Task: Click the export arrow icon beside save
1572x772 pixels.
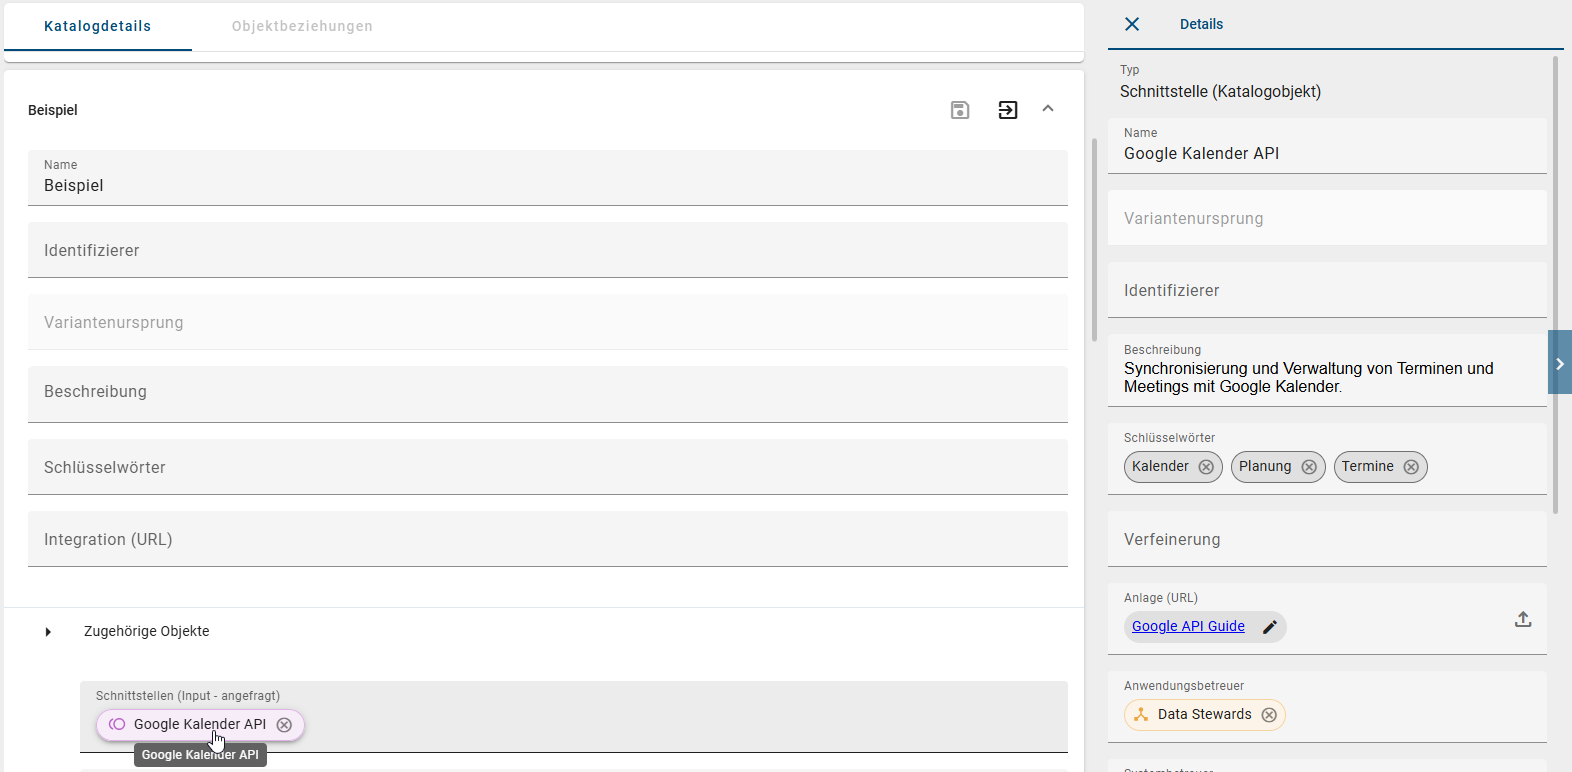Action: pyautogui.click(x=1008, y=110)
